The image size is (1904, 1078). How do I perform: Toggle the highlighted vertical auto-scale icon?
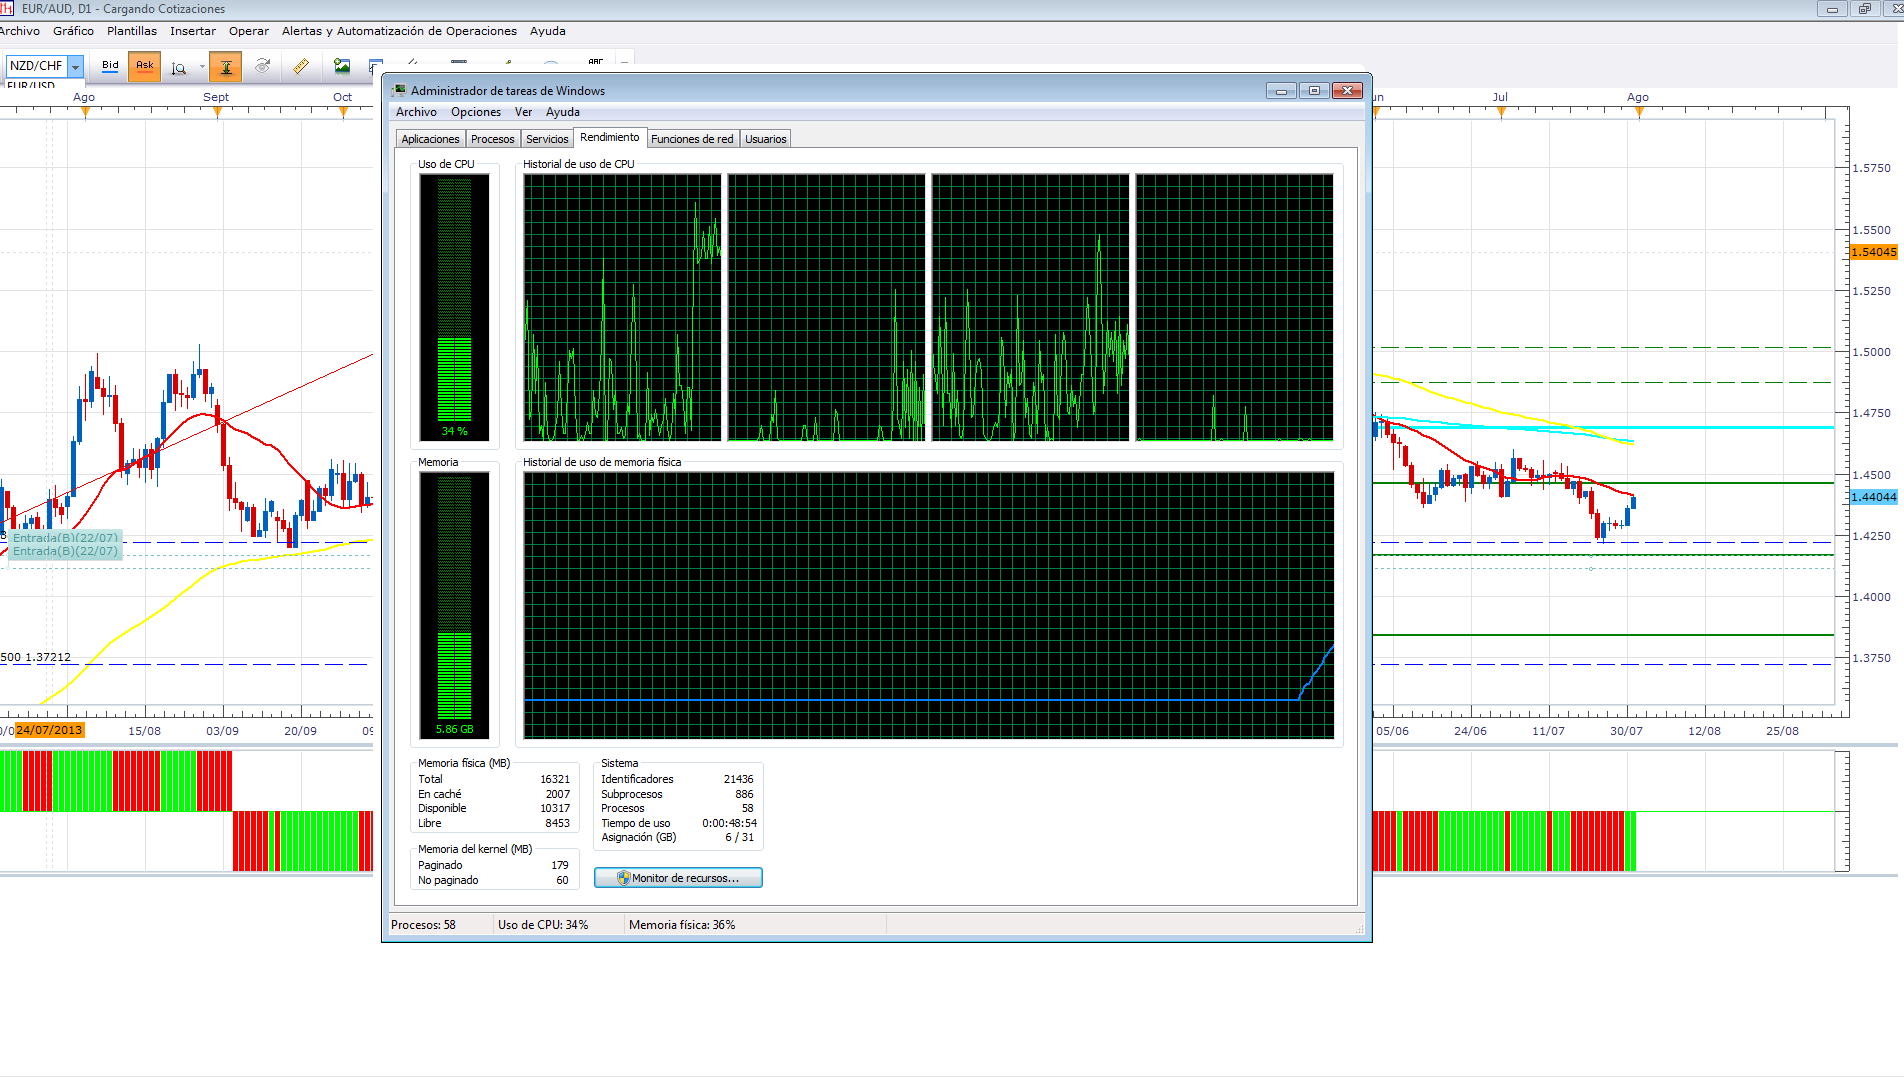tap(226, 67)
